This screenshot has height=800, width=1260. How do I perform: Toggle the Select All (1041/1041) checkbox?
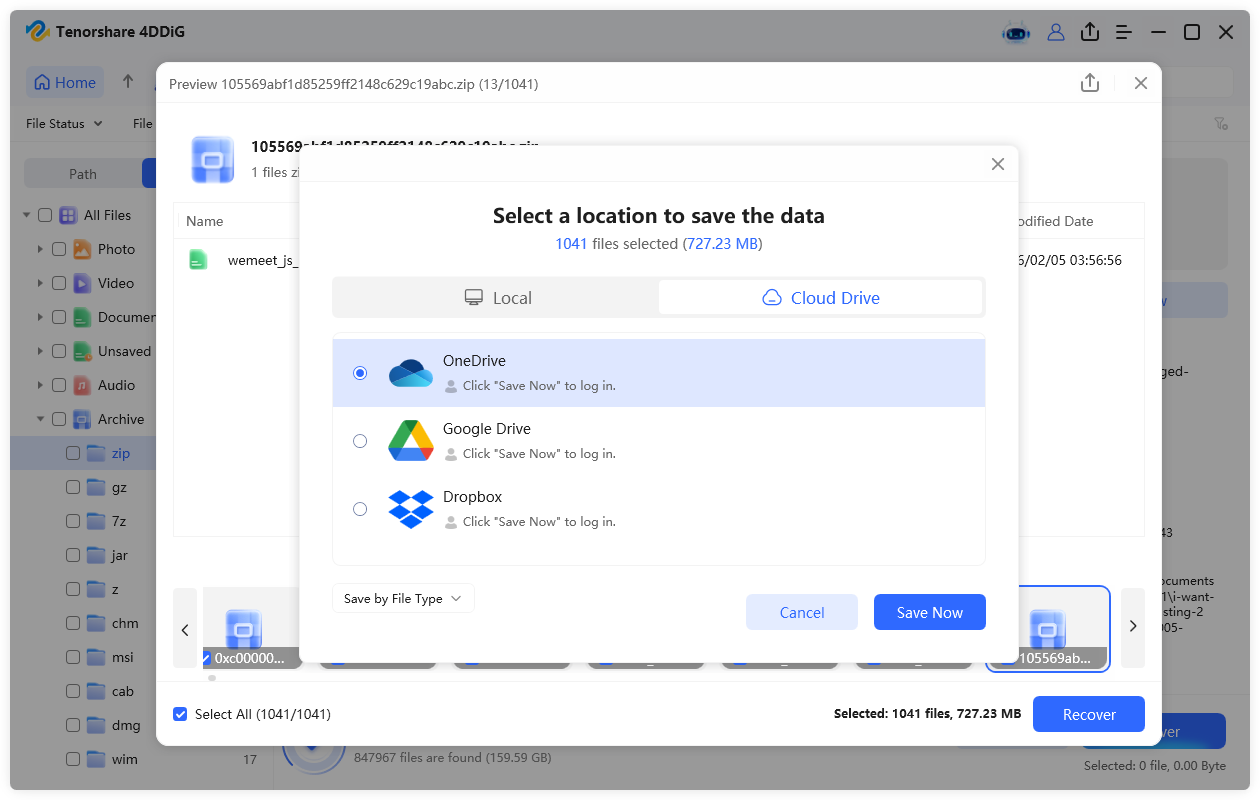pos(180,714)
